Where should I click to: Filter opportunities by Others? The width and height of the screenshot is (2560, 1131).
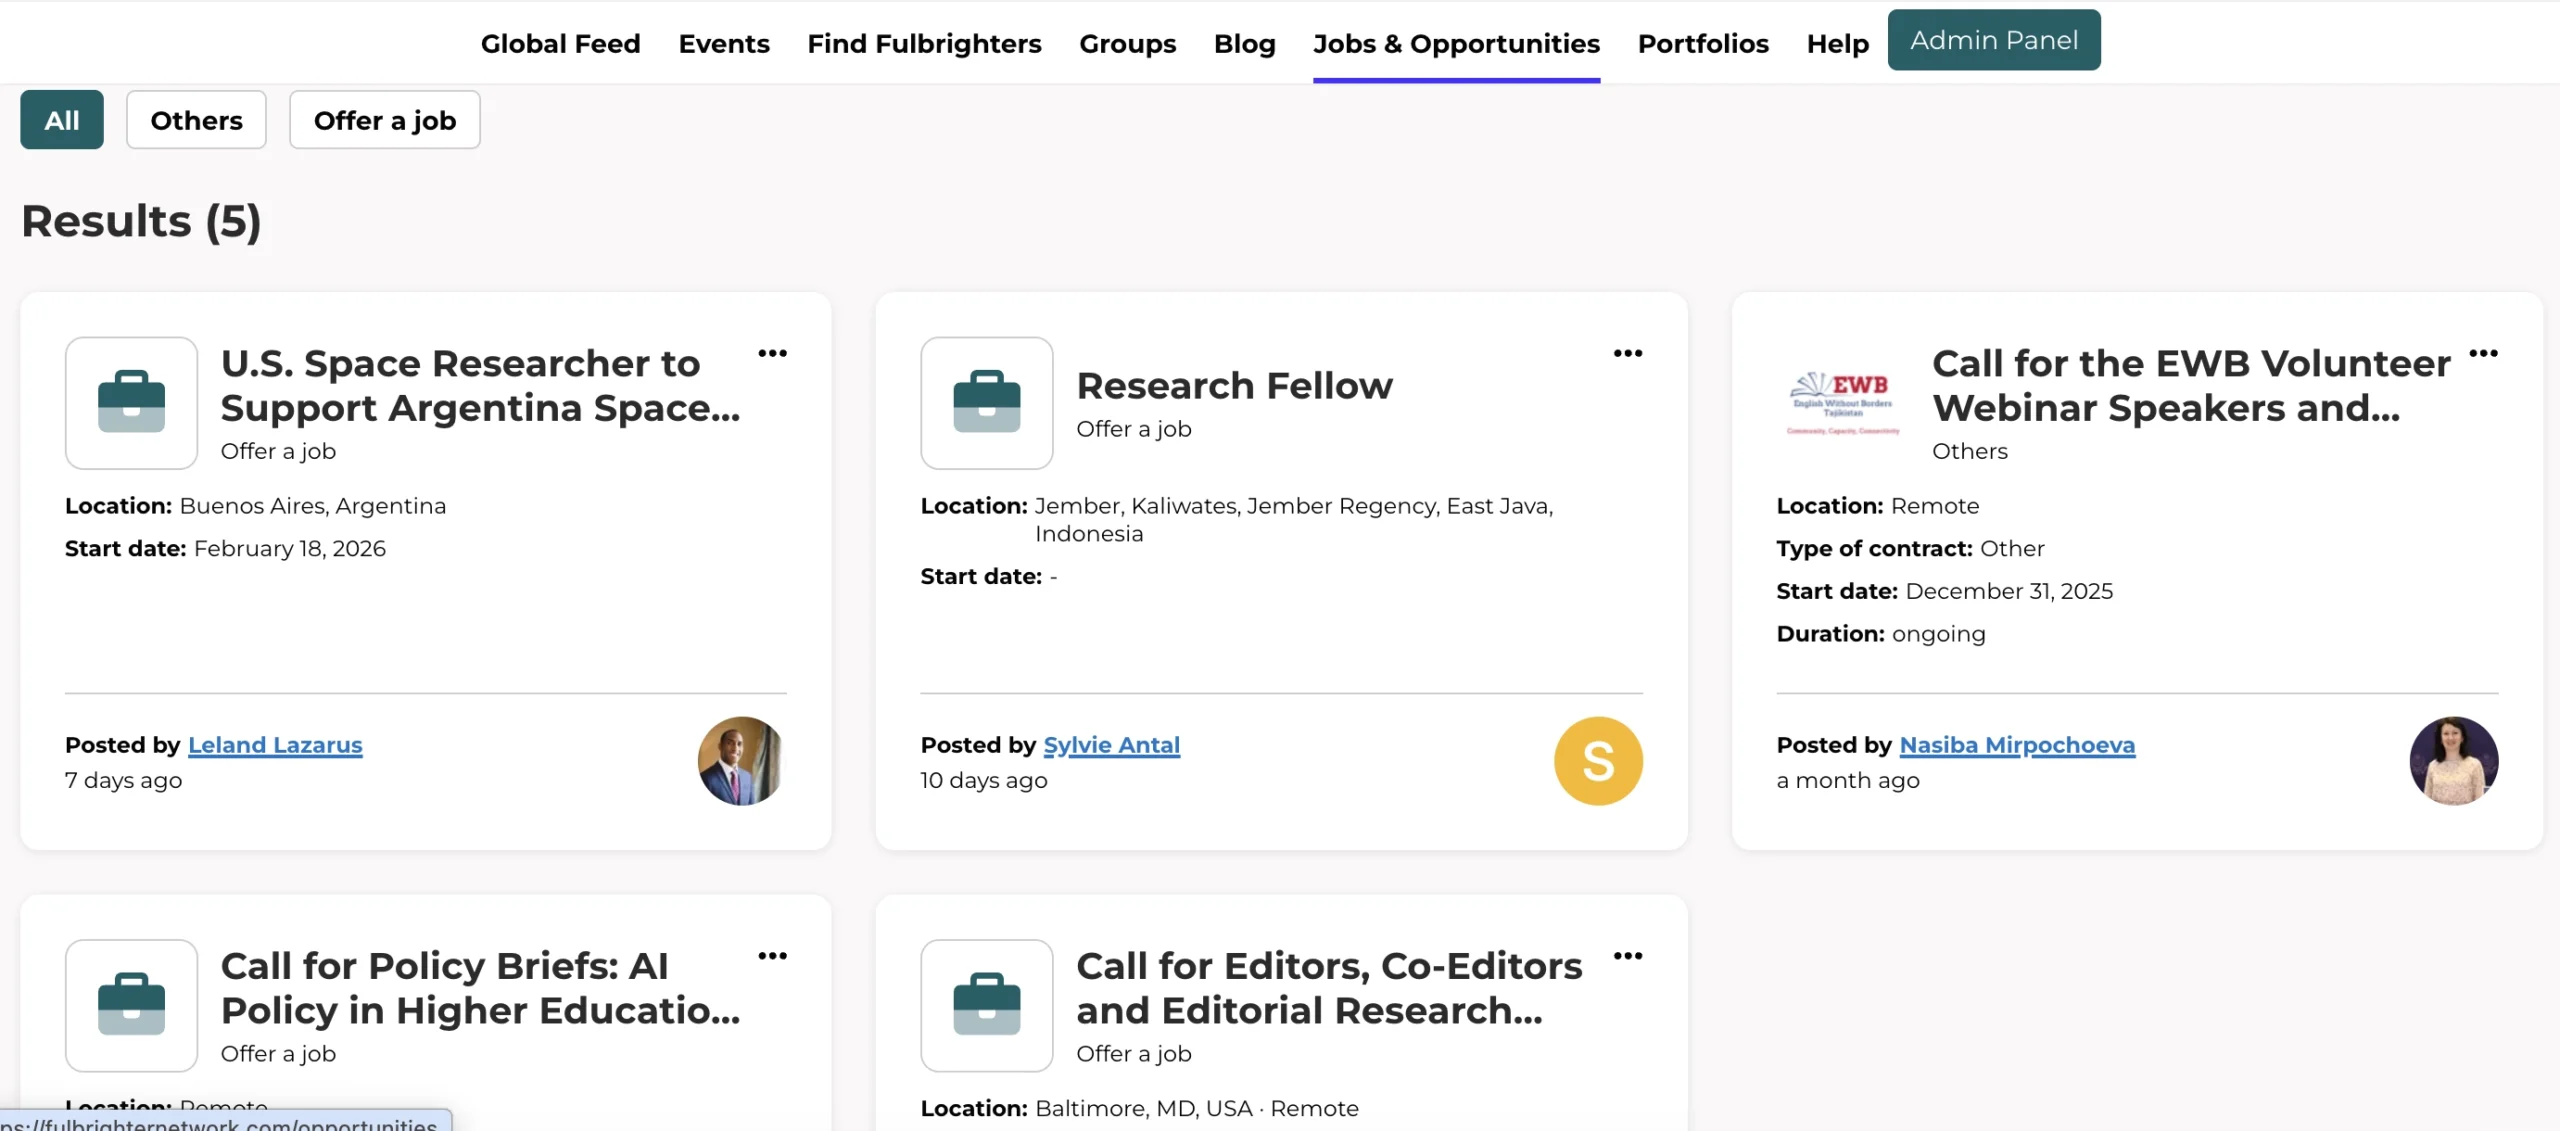(196, 120)
